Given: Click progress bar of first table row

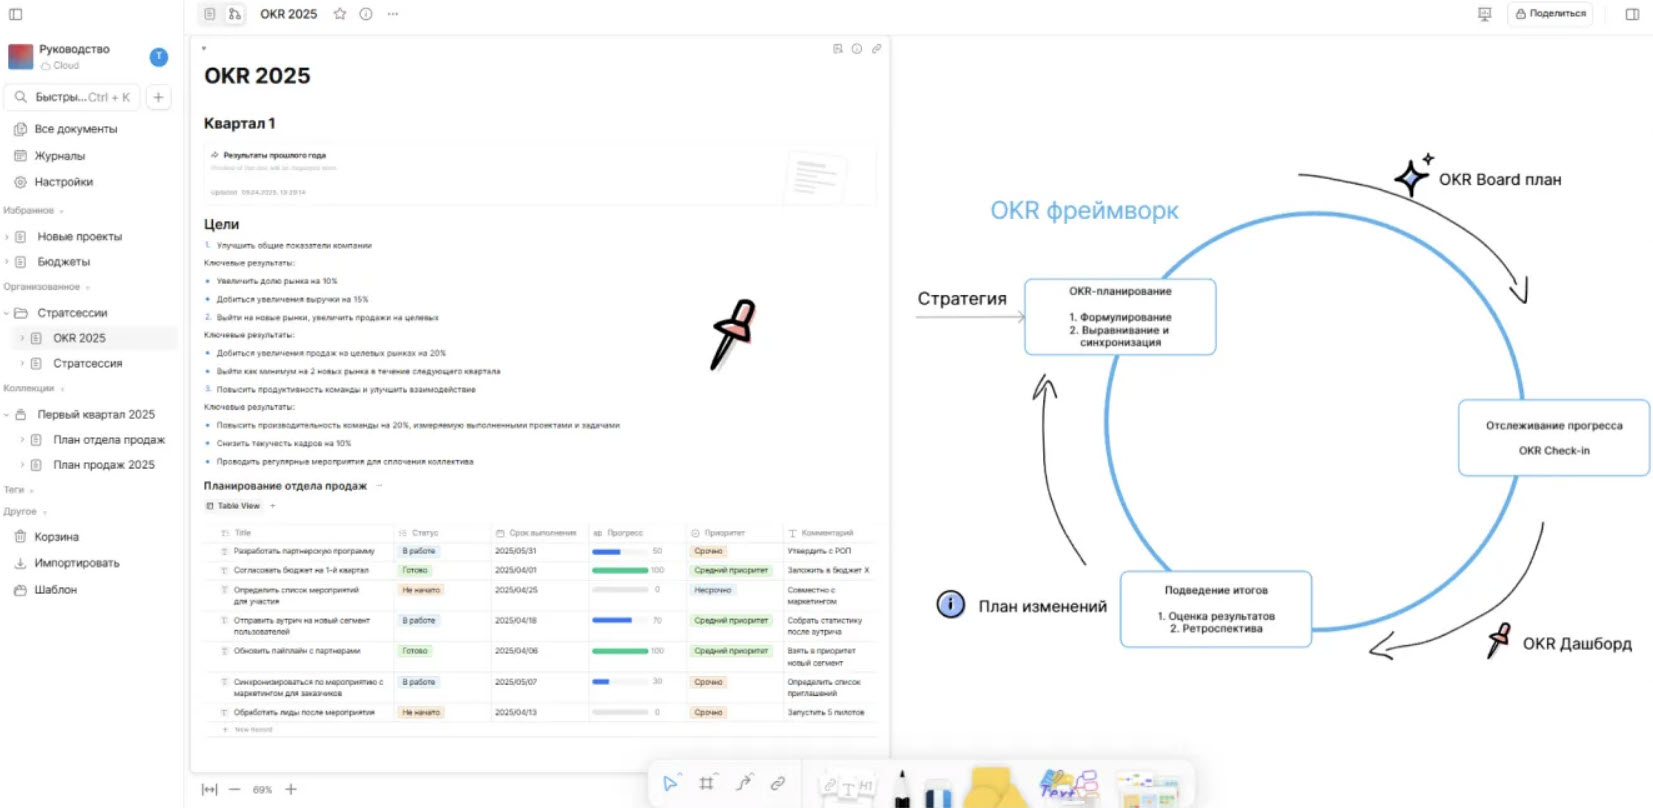Looking at the screenshot, I should tap(620, 551).
